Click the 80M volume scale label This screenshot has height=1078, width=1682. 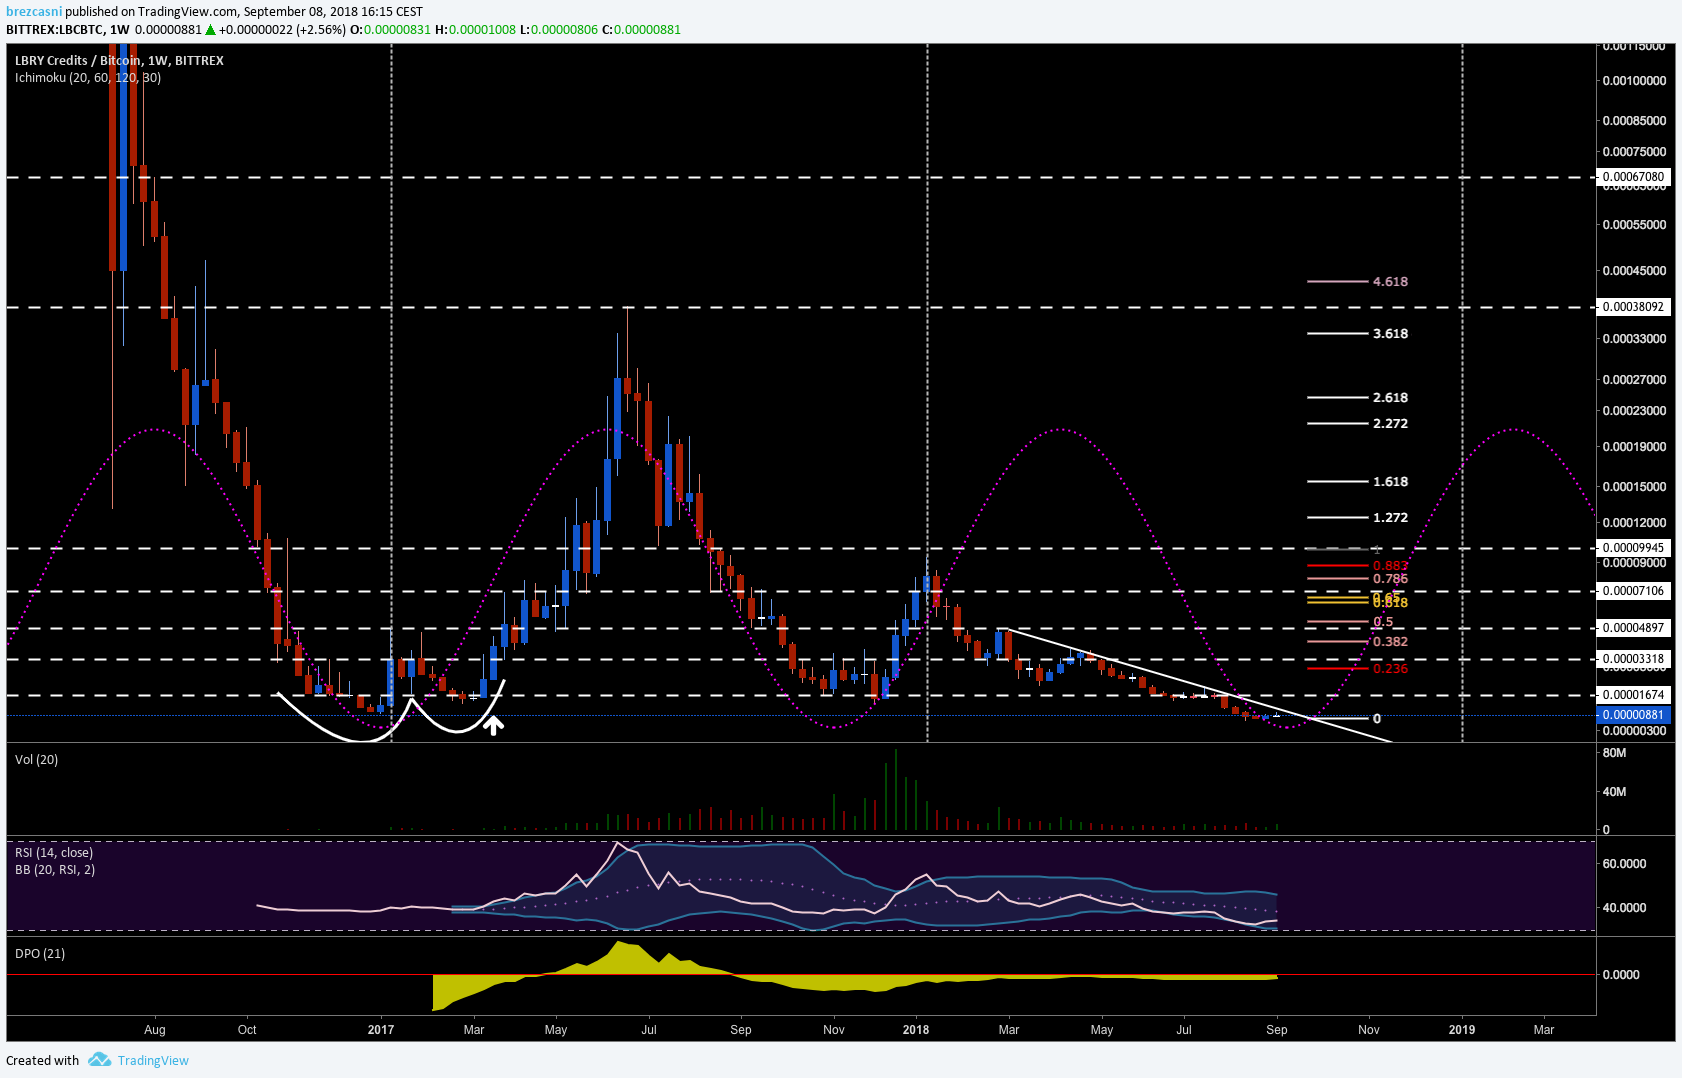click(x=1614, y=753)
